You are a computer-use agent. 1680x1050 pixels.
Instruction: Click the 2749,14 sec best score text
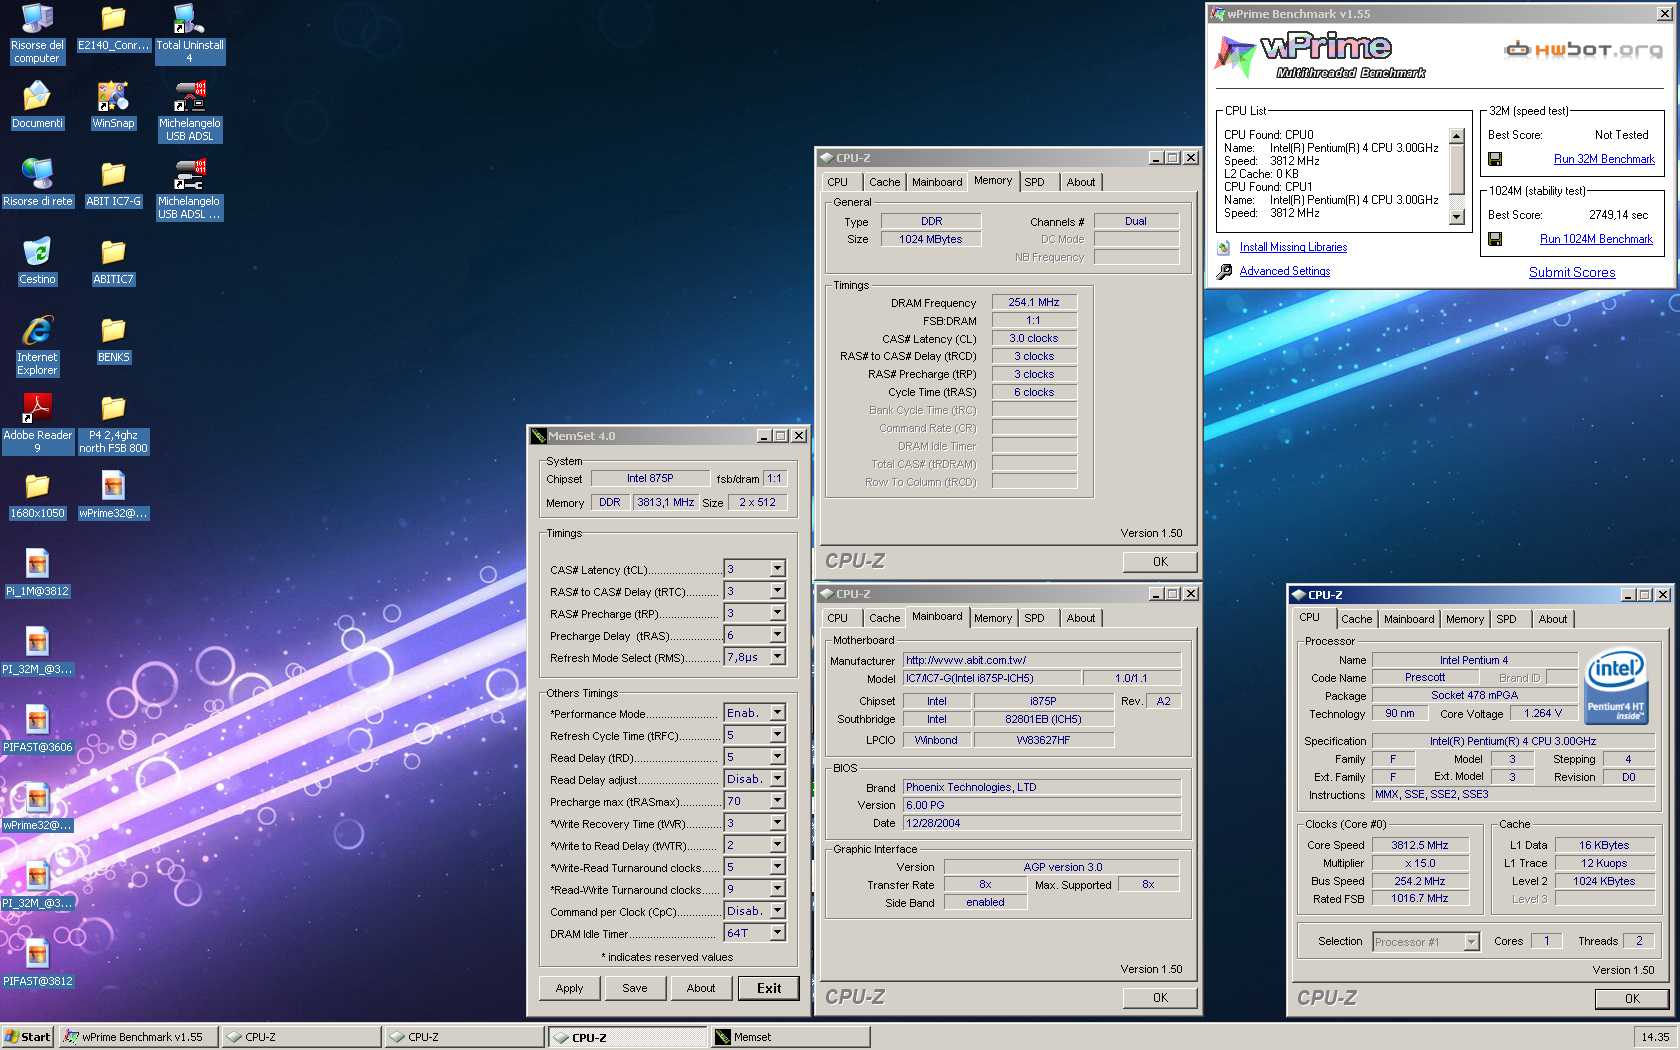pyautogui.click(x=1618, y=215)
